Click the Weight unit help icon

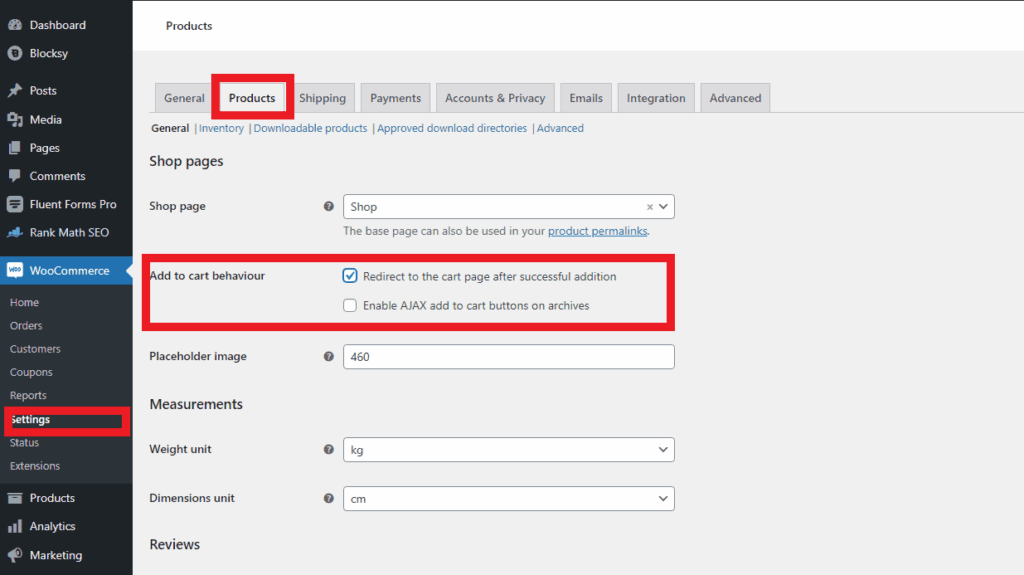tap(328, 450)
